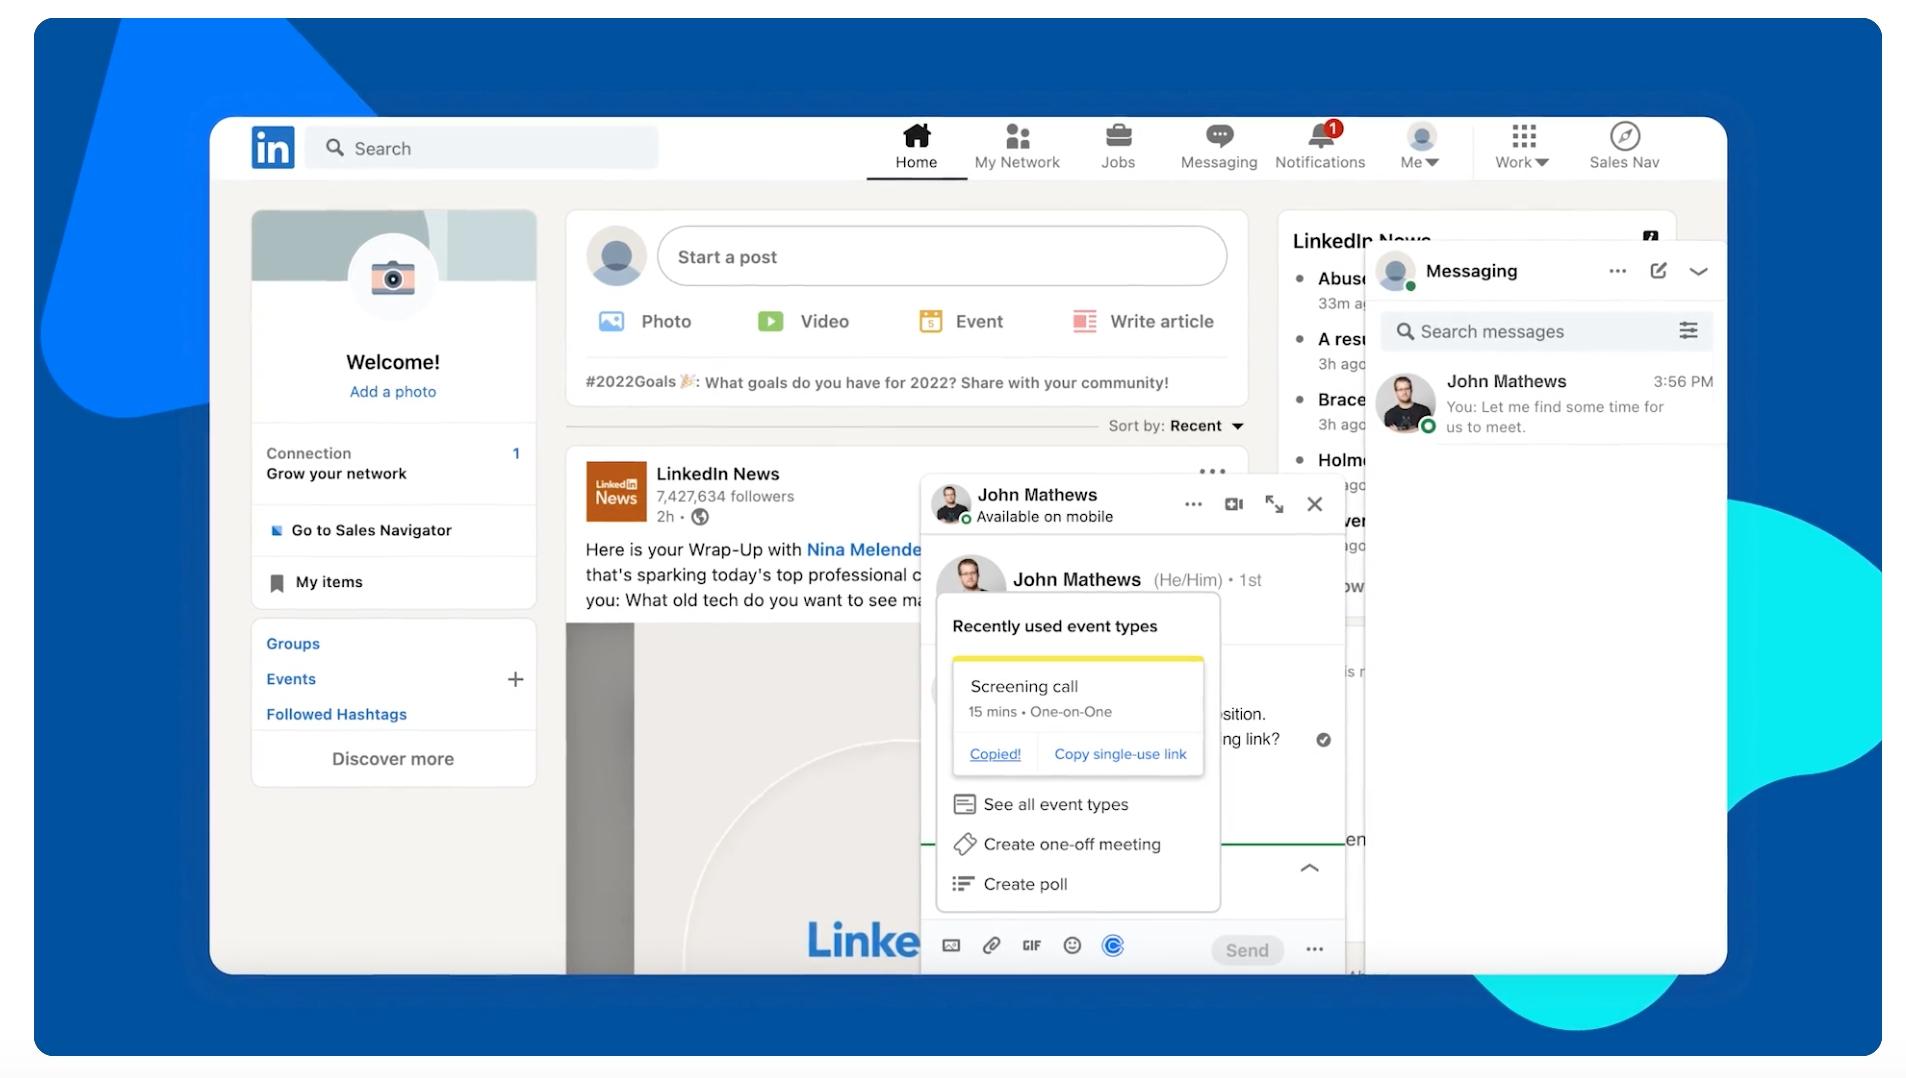Viewport: 1906px width, 1078px height.
Task: Click the Send button
Action: click(x=1247, y=950)
